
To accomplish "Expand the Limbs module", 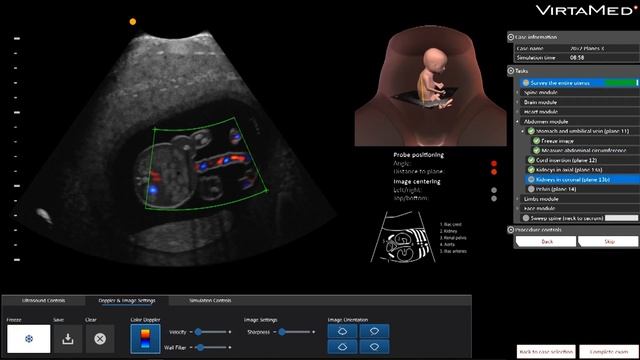I will point(518,199).
